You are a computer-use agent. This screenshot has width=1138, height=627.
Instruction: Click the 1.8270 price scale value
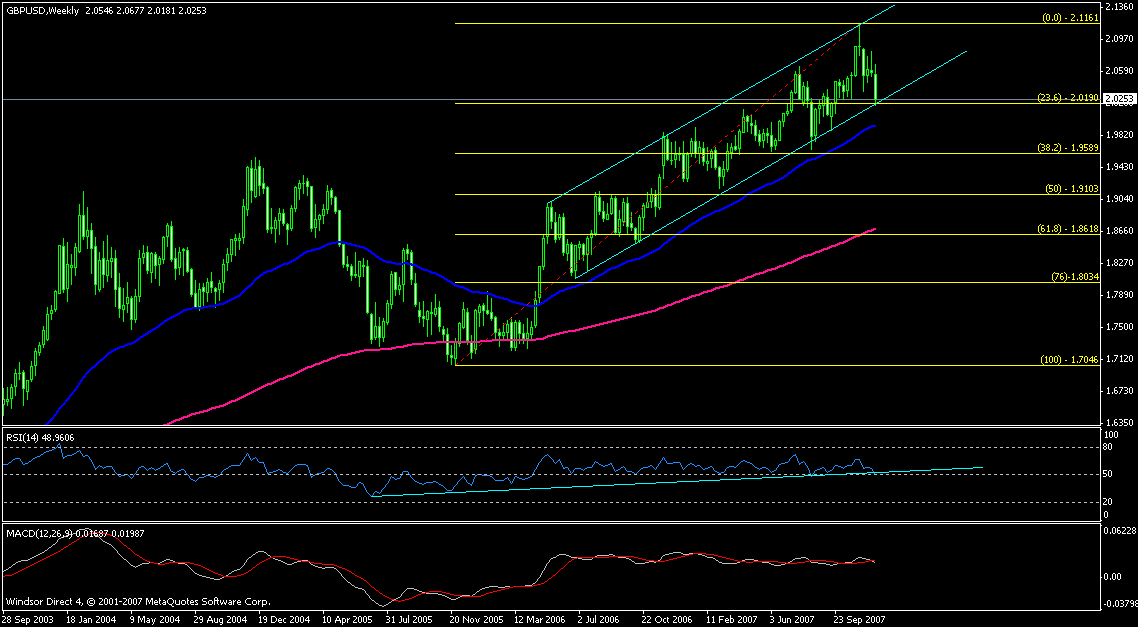(x=1118, y=262)
